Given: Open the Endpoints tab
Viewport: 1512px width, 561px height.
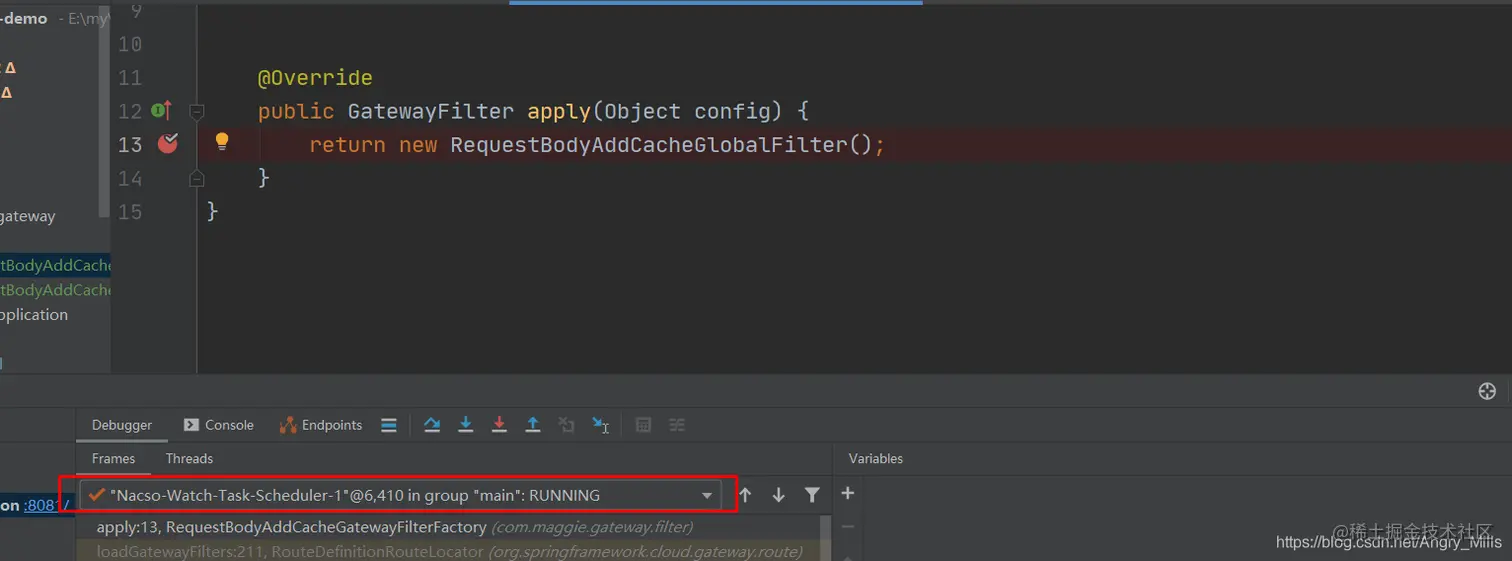Looking at the screenshot, I should 321,425.
